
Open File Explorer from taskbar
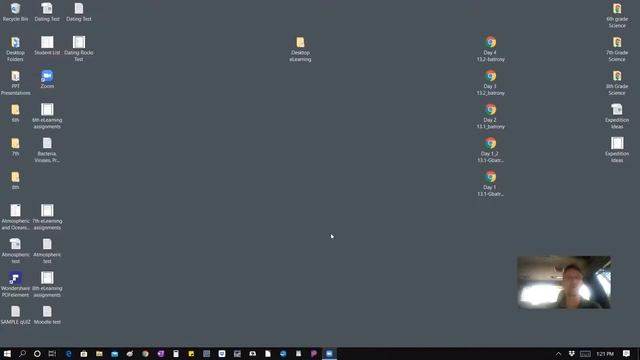(99, 353)
